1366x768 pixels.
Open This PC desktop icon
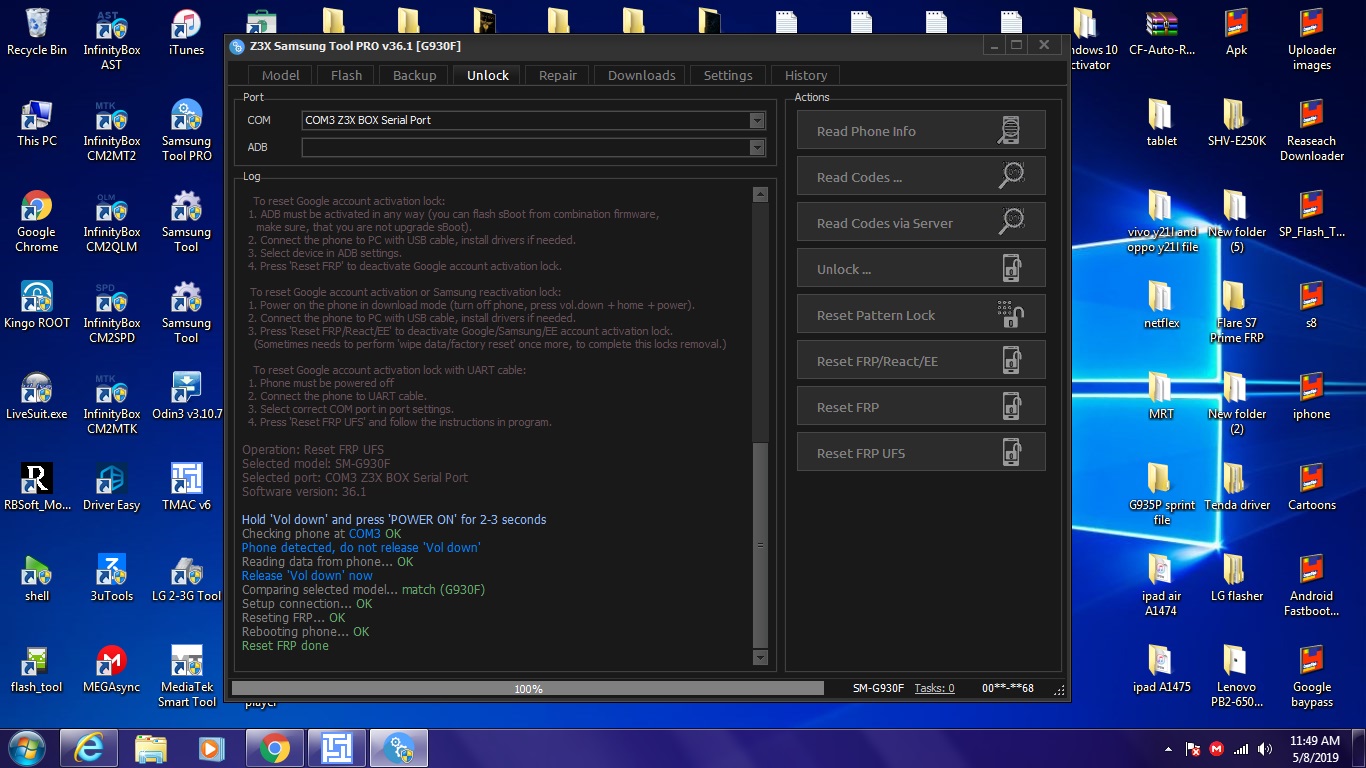[37, 124]
